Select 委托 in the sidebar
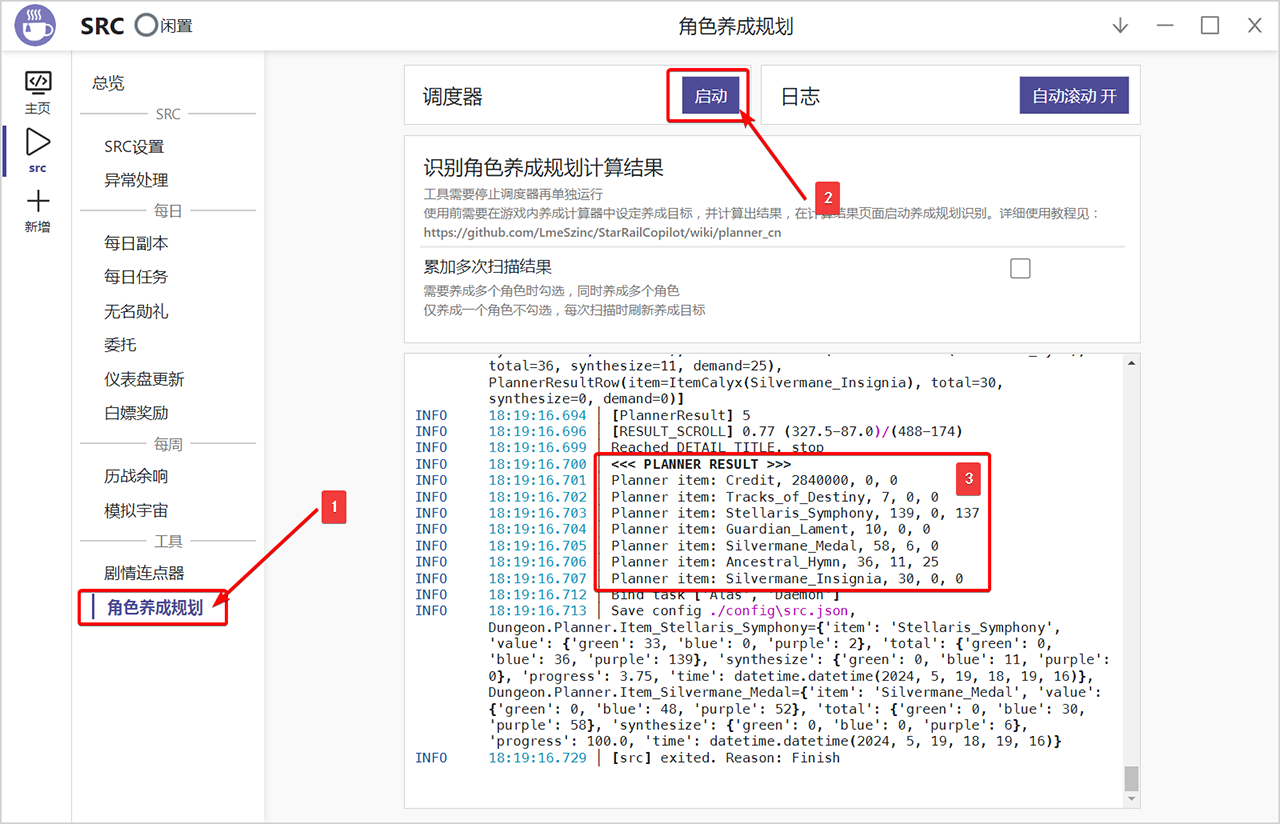 (120, 345)
